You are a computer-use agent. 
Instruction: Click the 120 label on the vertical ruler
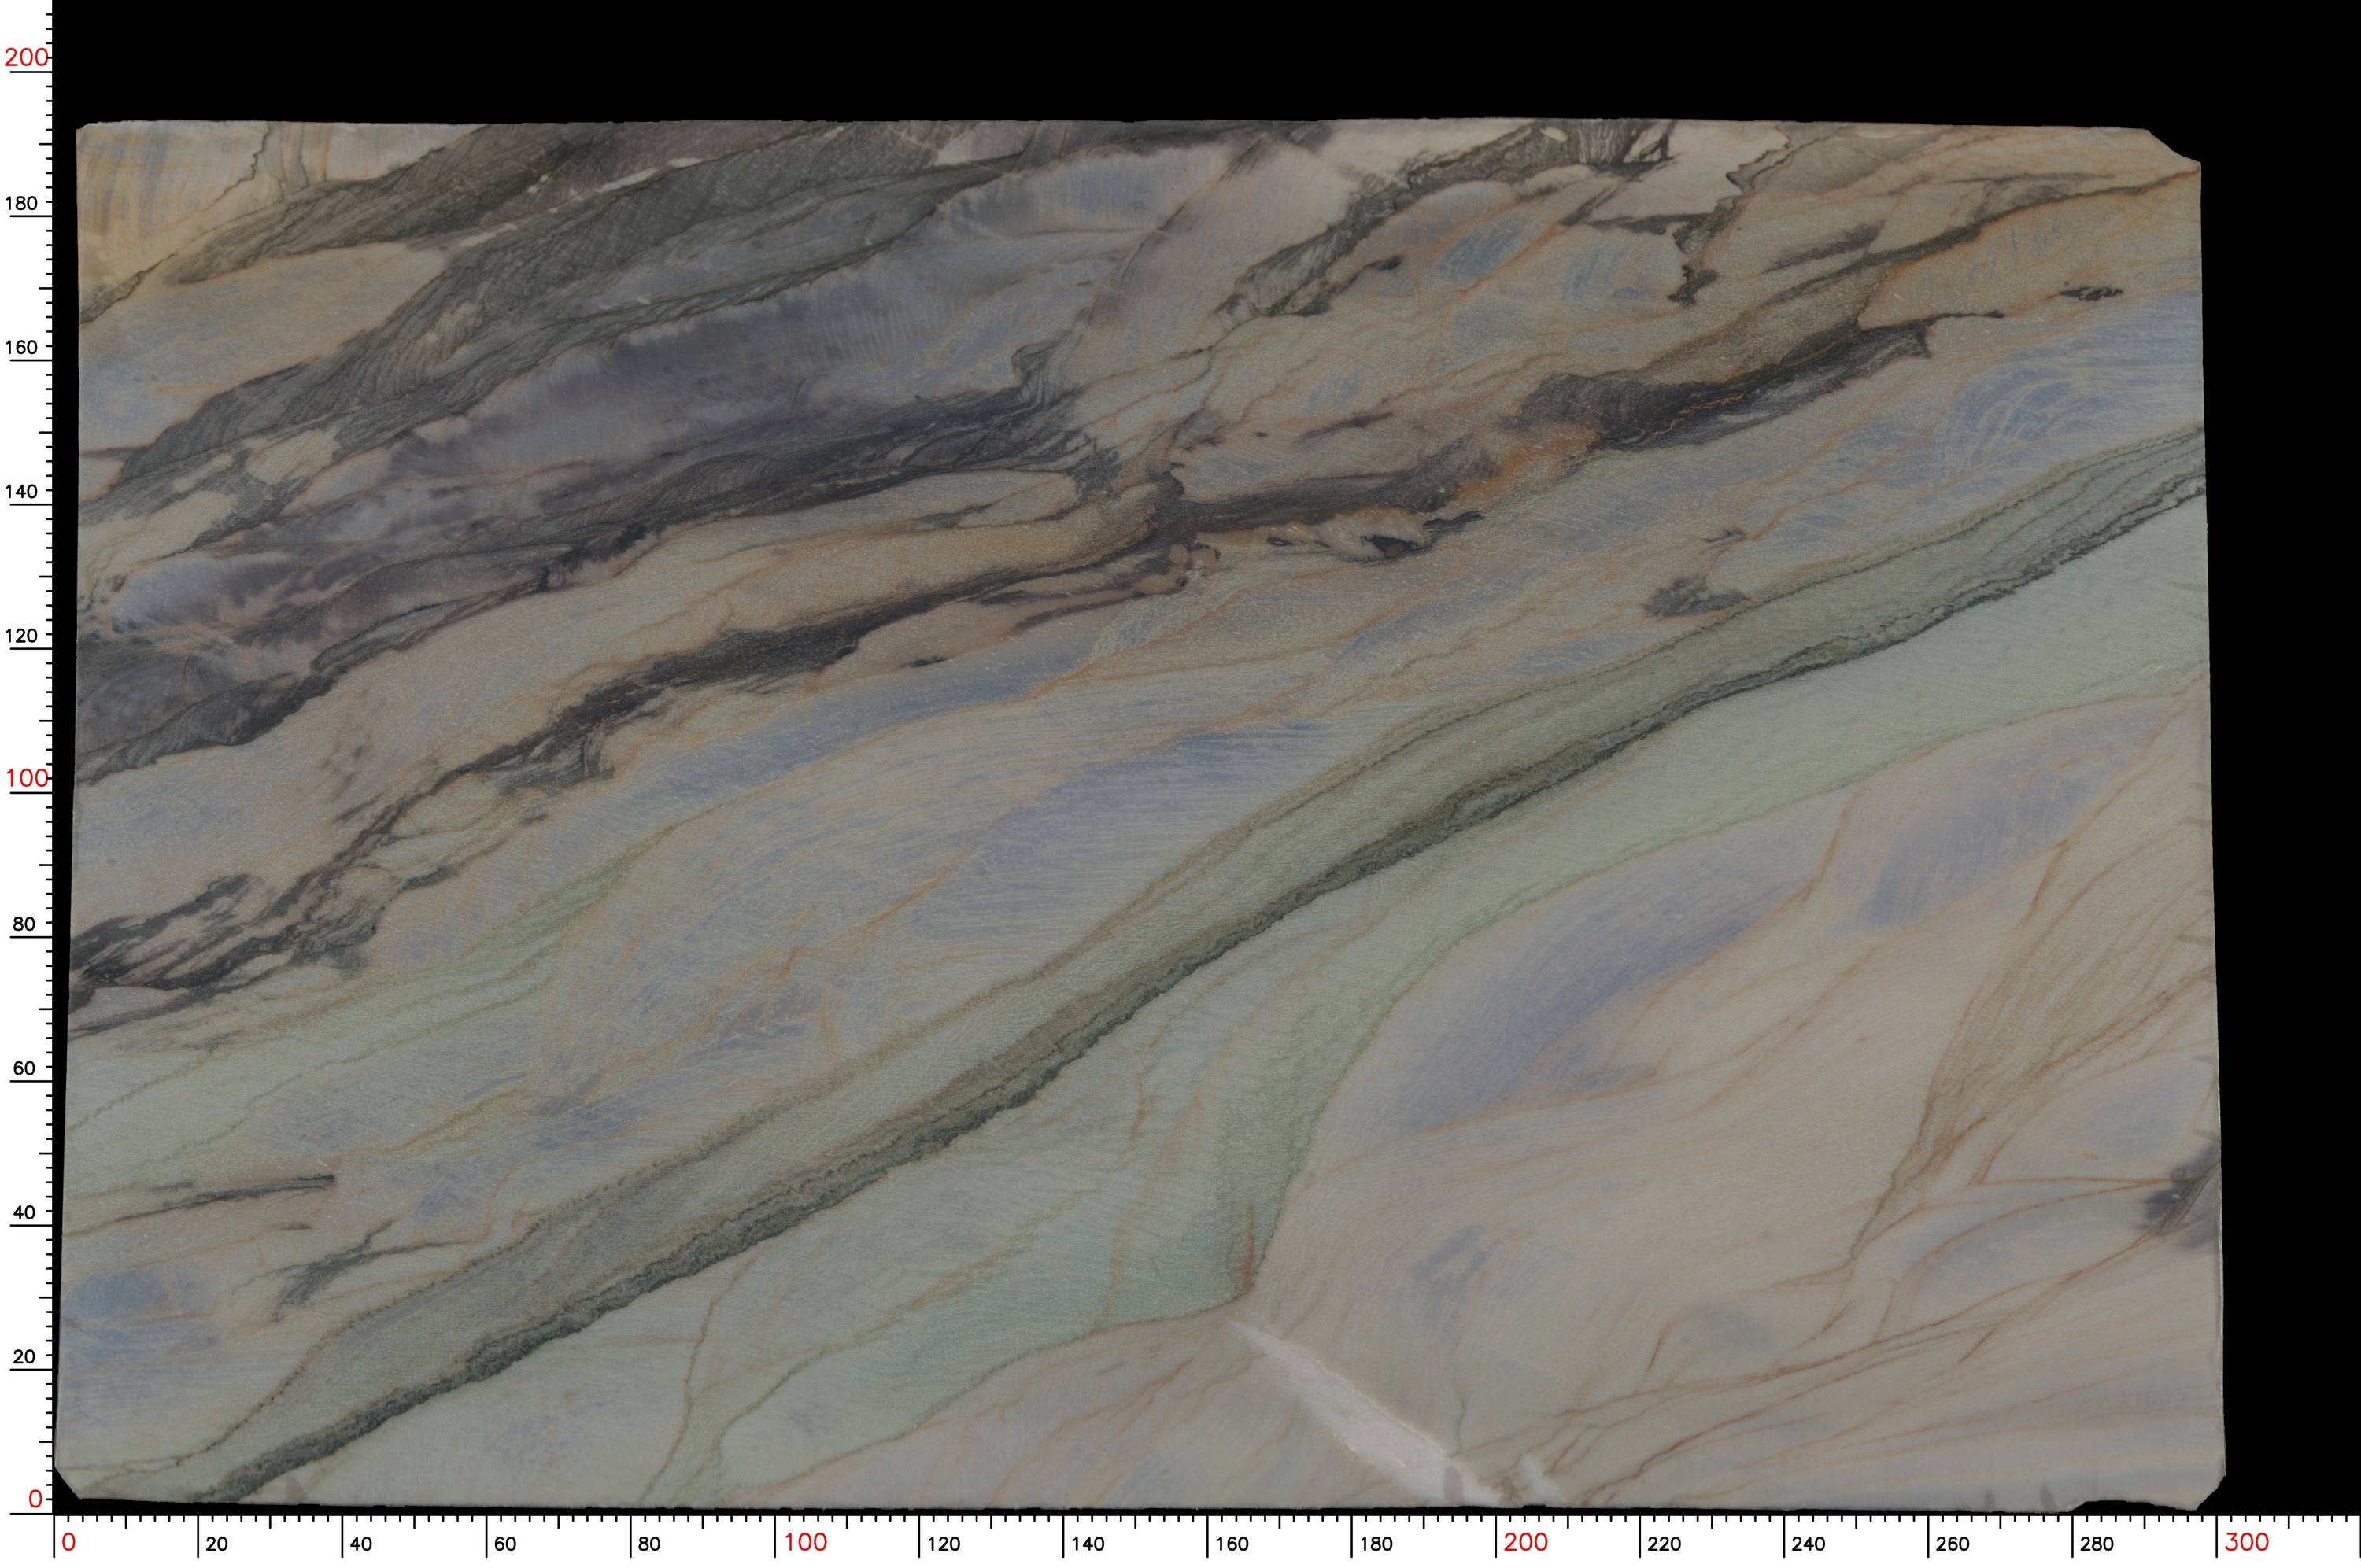pos(22,635)
